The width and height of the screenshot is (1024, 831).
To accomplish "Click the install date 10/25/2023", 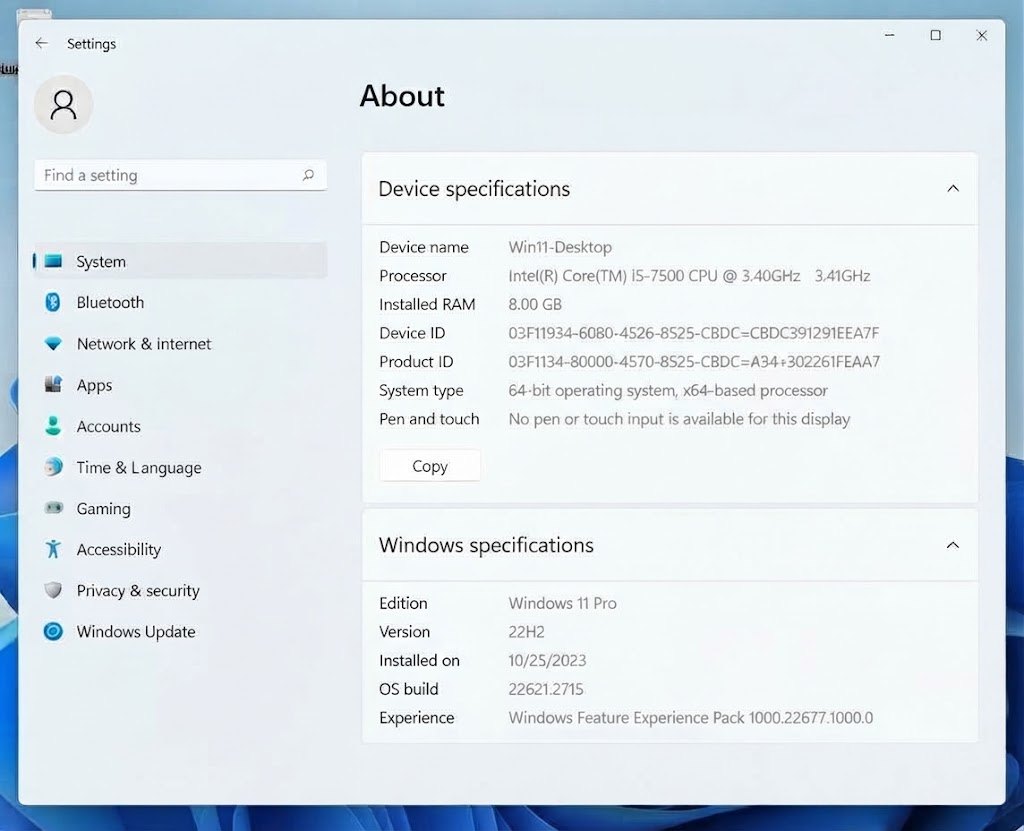I will pyautogui.click(x=547, y=660).
